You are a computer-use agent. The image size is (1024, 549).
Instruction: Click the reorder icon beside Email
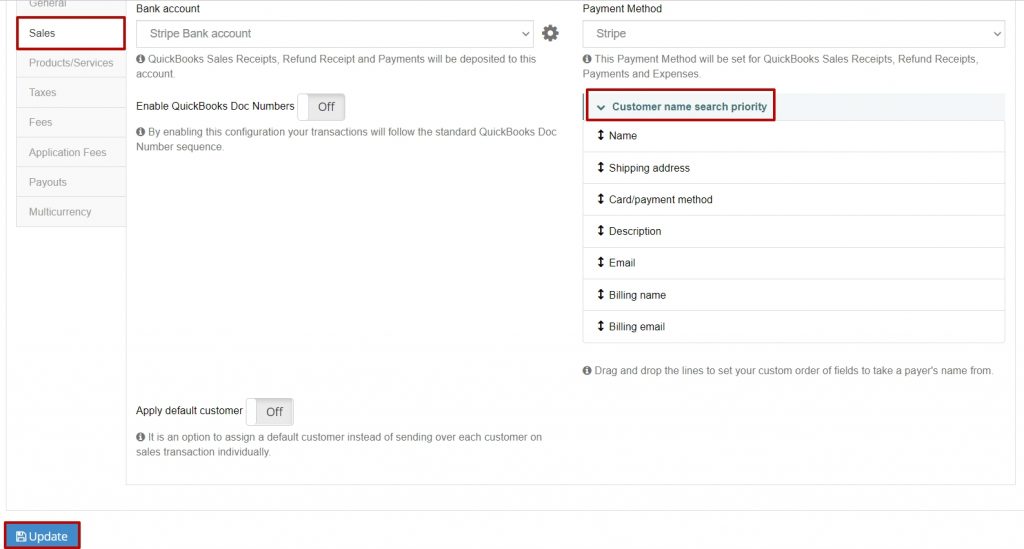[600, 262]
